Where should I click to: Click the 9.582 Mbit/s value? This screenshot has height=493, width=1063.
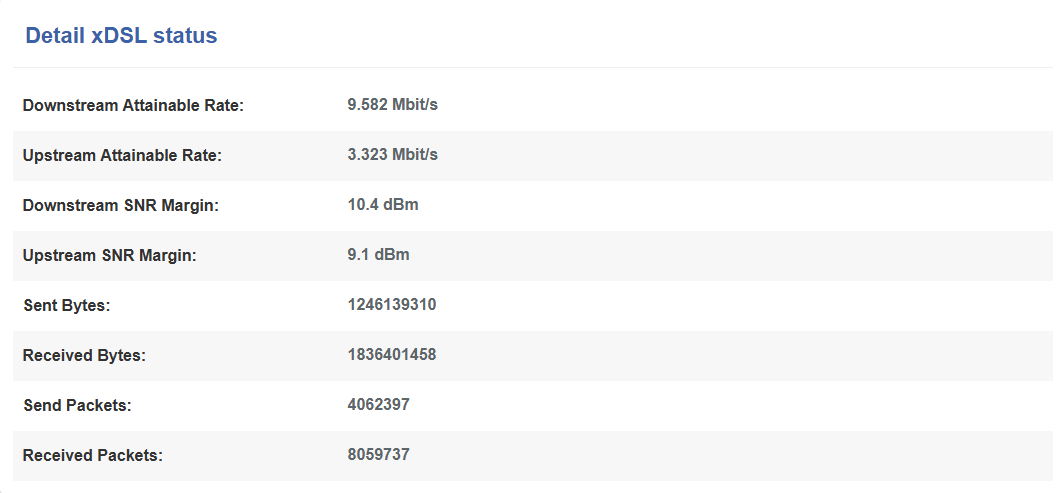[393, 105]
